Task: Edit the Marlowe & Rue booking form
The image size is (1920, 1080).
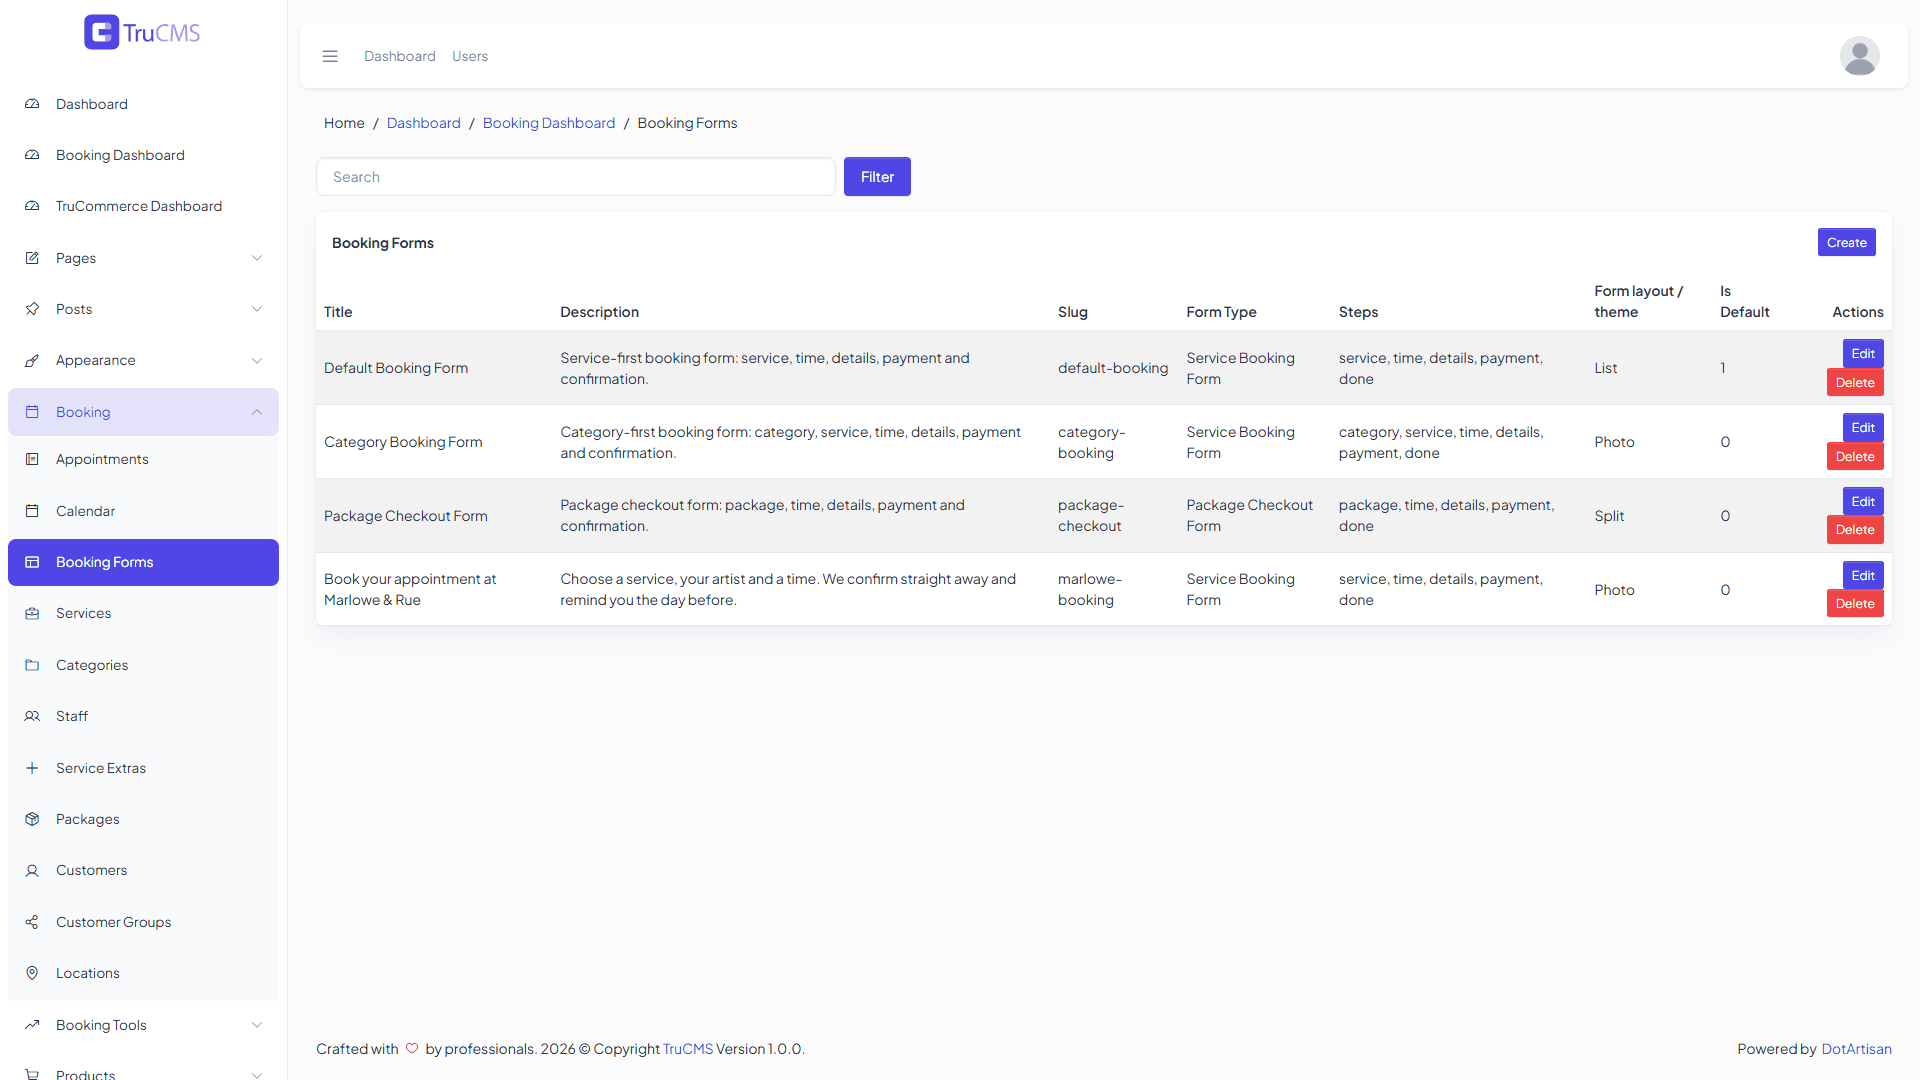Action: (1863, 576)
